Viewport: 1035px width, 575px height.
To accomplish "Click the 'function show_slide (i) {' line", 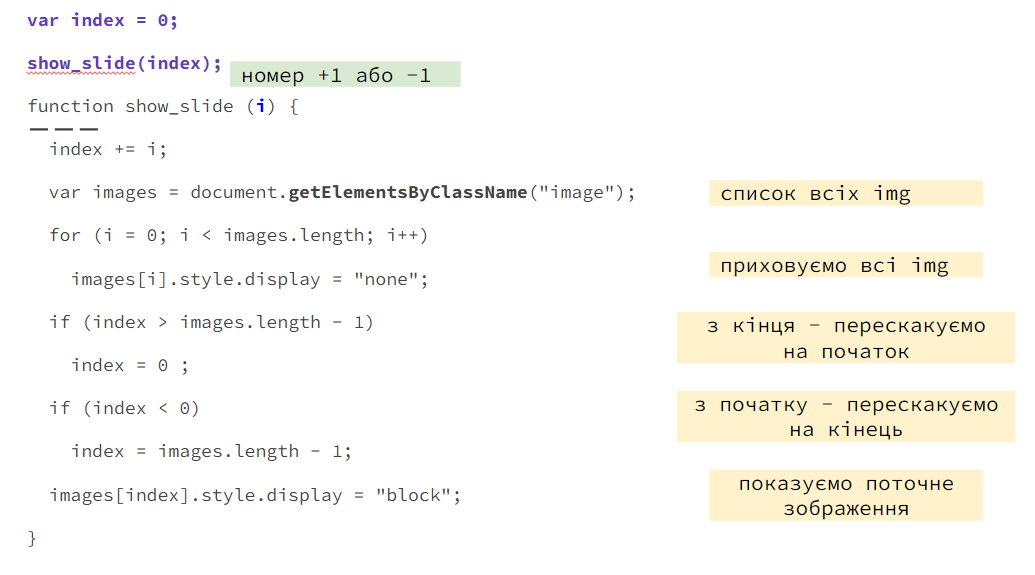I will click(163, 106).
